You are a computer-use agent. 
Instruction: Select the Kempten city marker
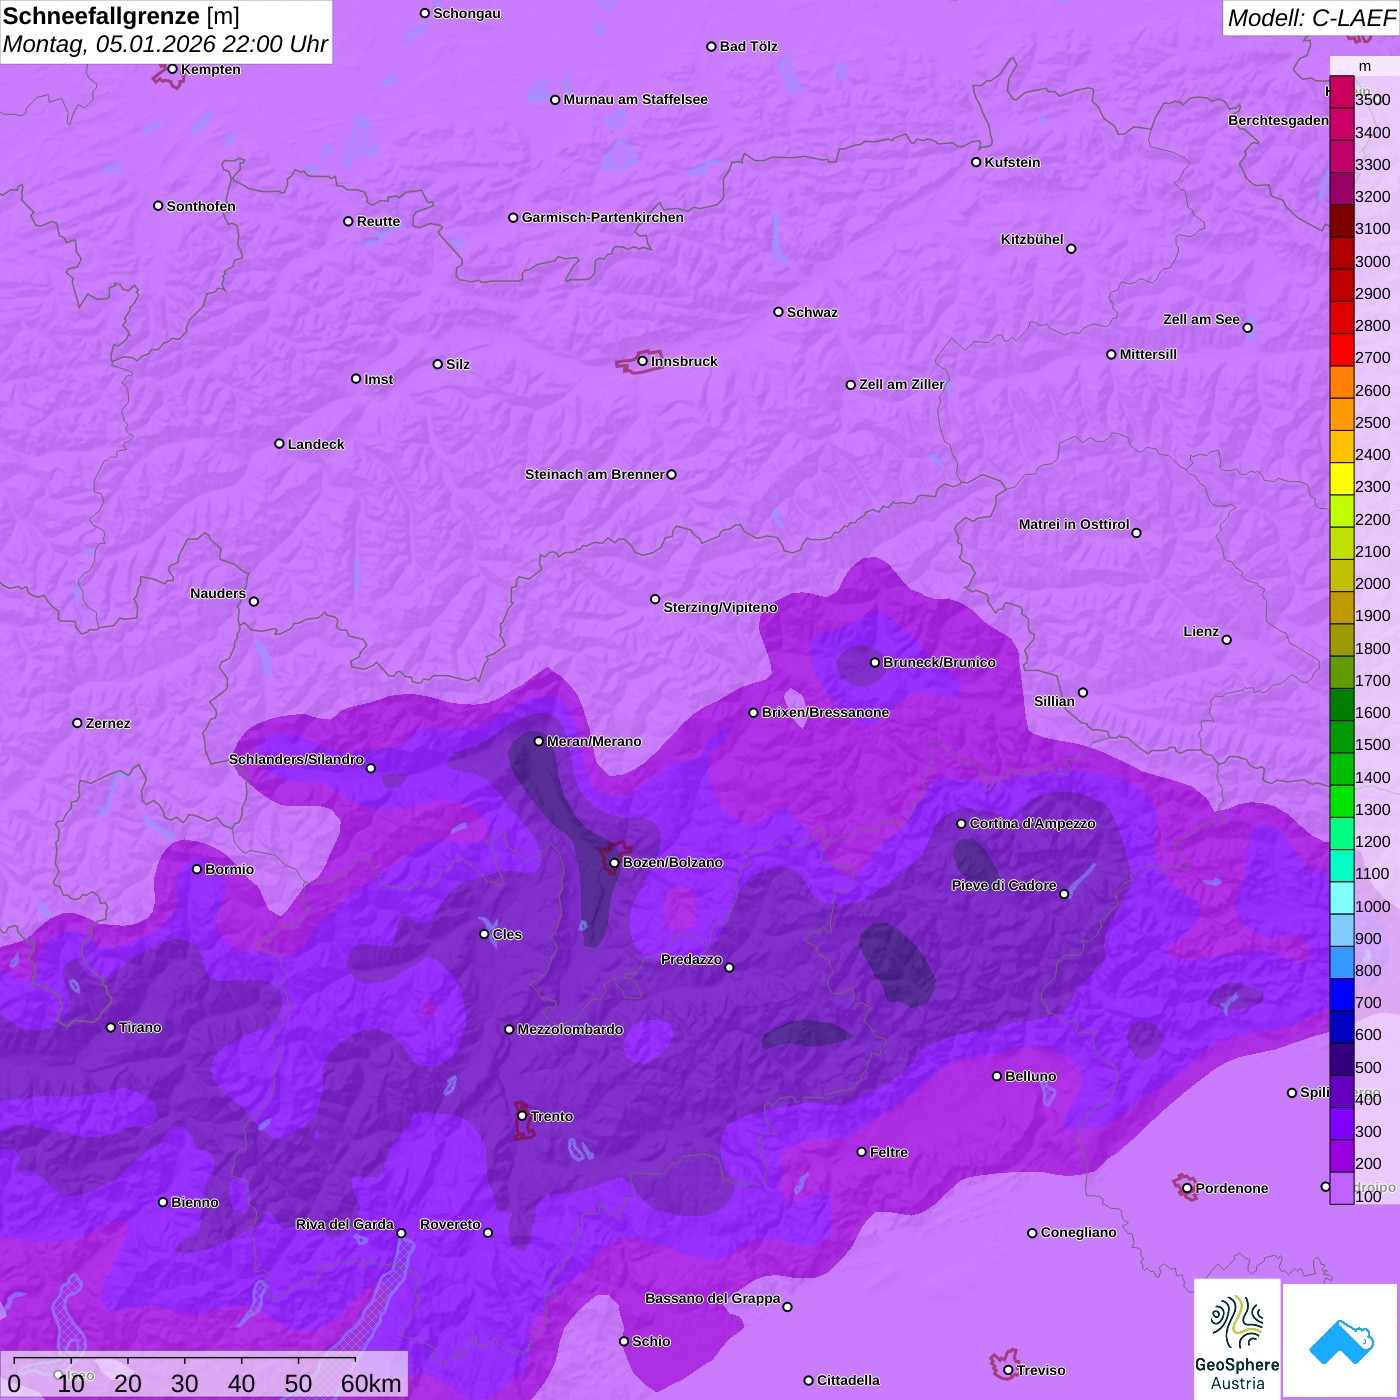pos(172,69)
